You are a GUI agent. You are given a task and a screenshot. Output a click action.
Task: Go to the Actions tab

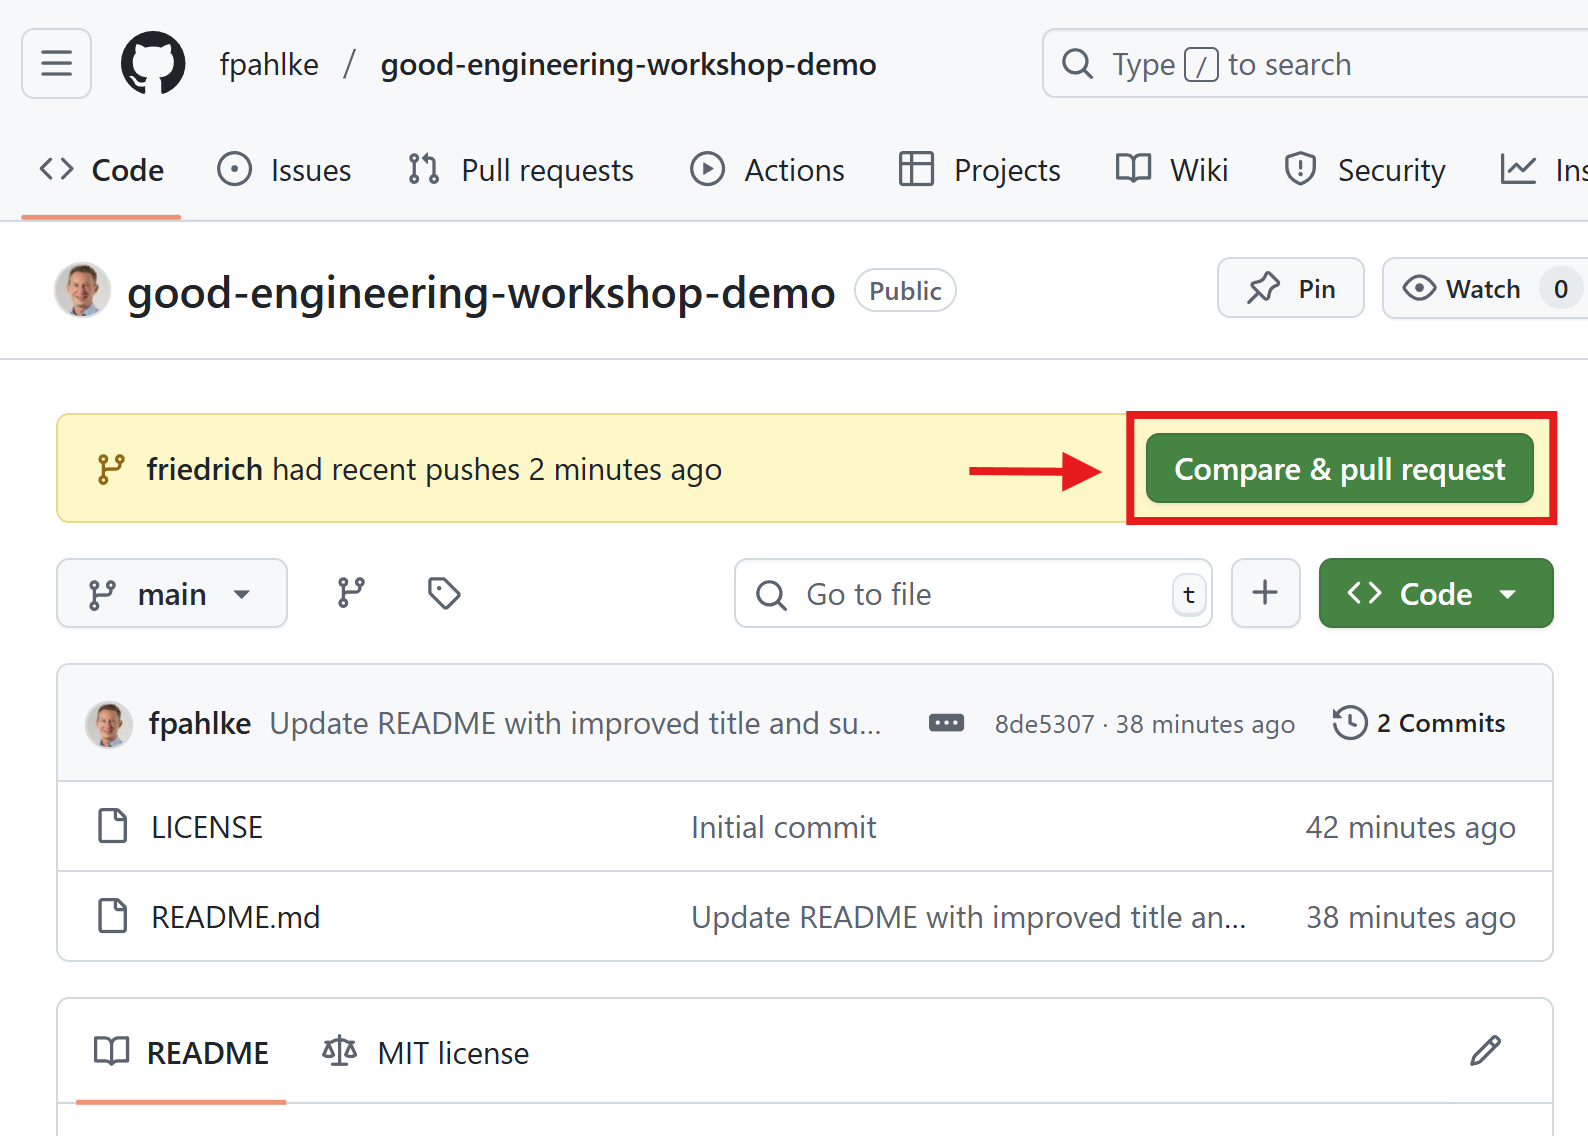(768, 170)
